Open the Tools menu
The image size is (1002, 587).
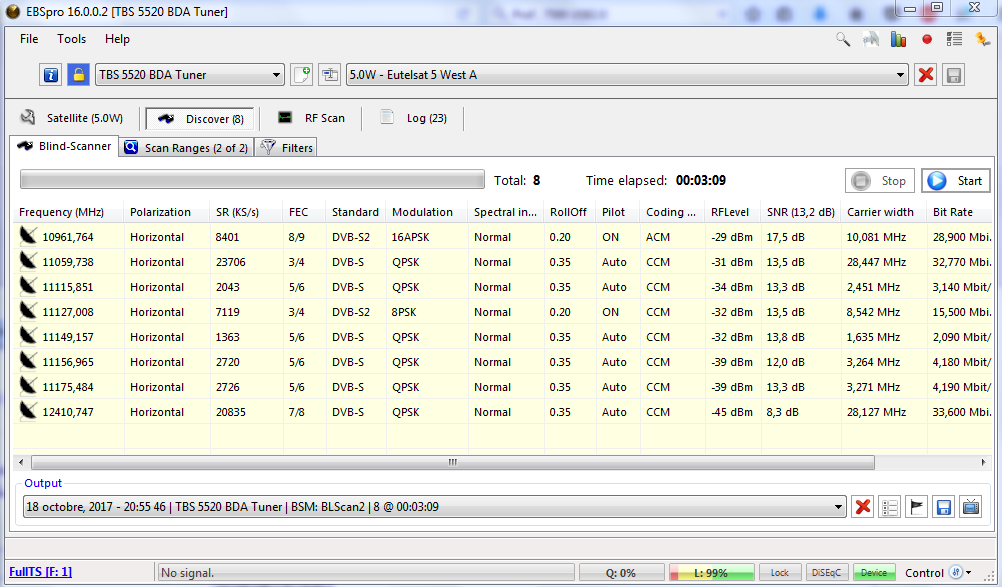click(x=71, y=39)
